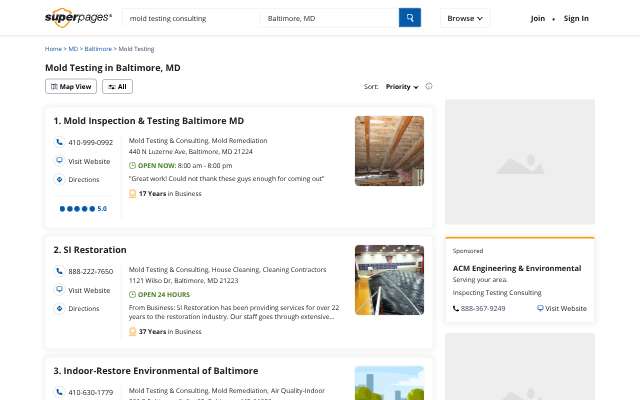Click the phone icon for SI Restoration
This screenshot has width=640, height=400.
click(x=60, y=271)
